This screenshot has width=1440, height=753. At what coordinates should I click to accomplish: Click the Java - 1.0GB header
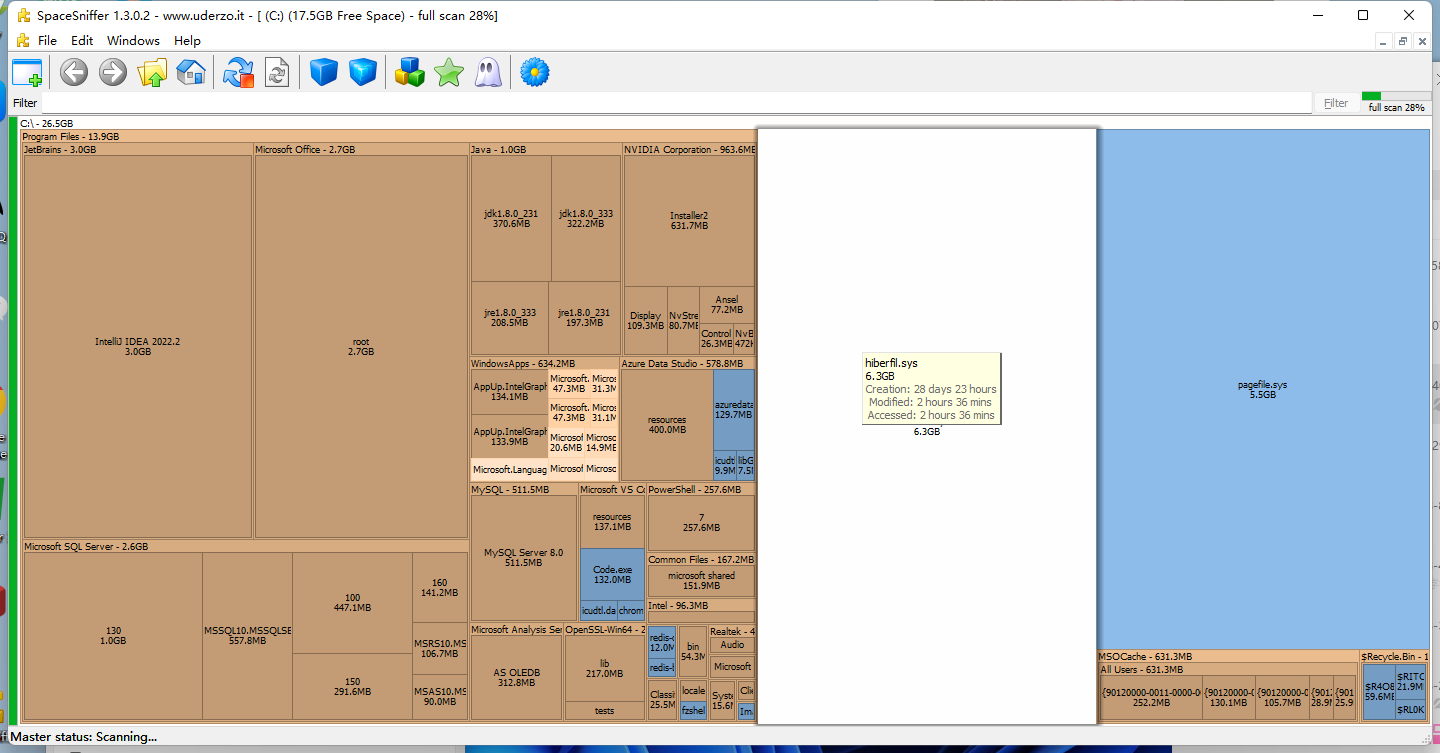point(545,149)
